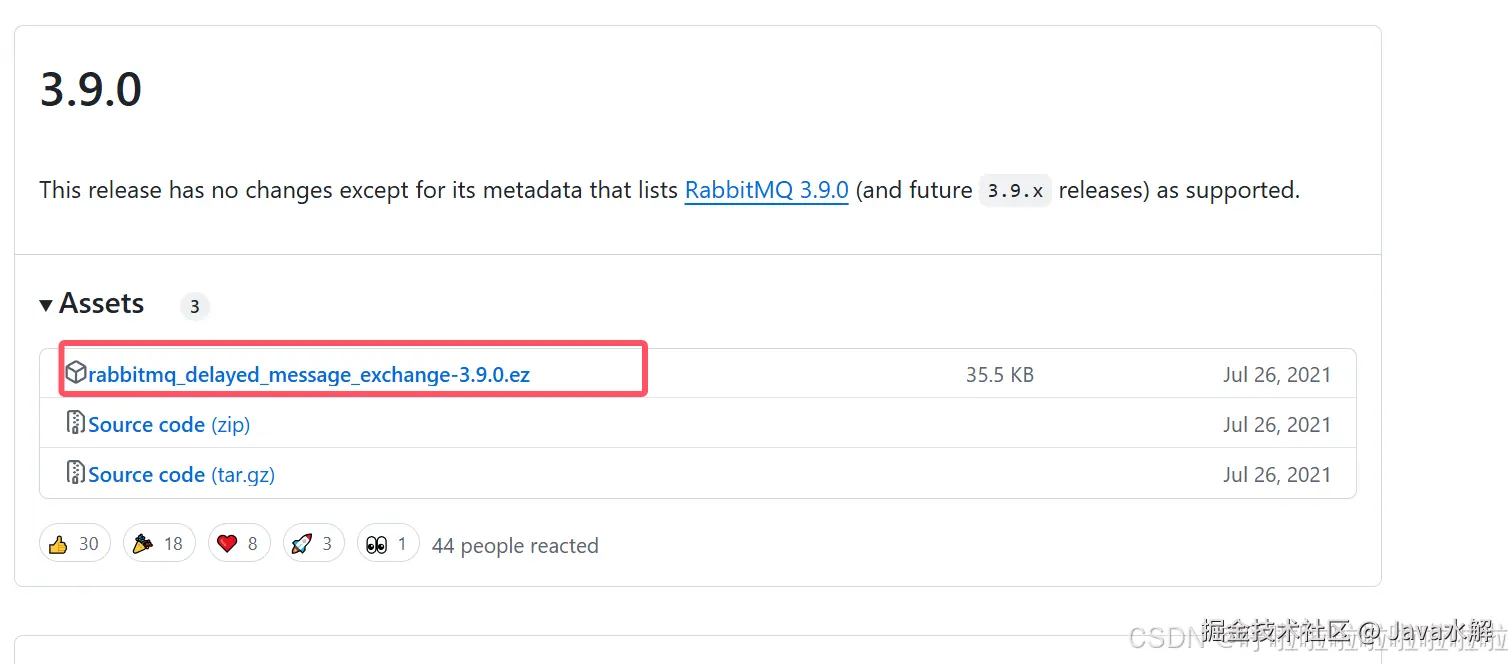Click the Assets heading label
This screenshot has height=664, width=1512.
[101, 303]
